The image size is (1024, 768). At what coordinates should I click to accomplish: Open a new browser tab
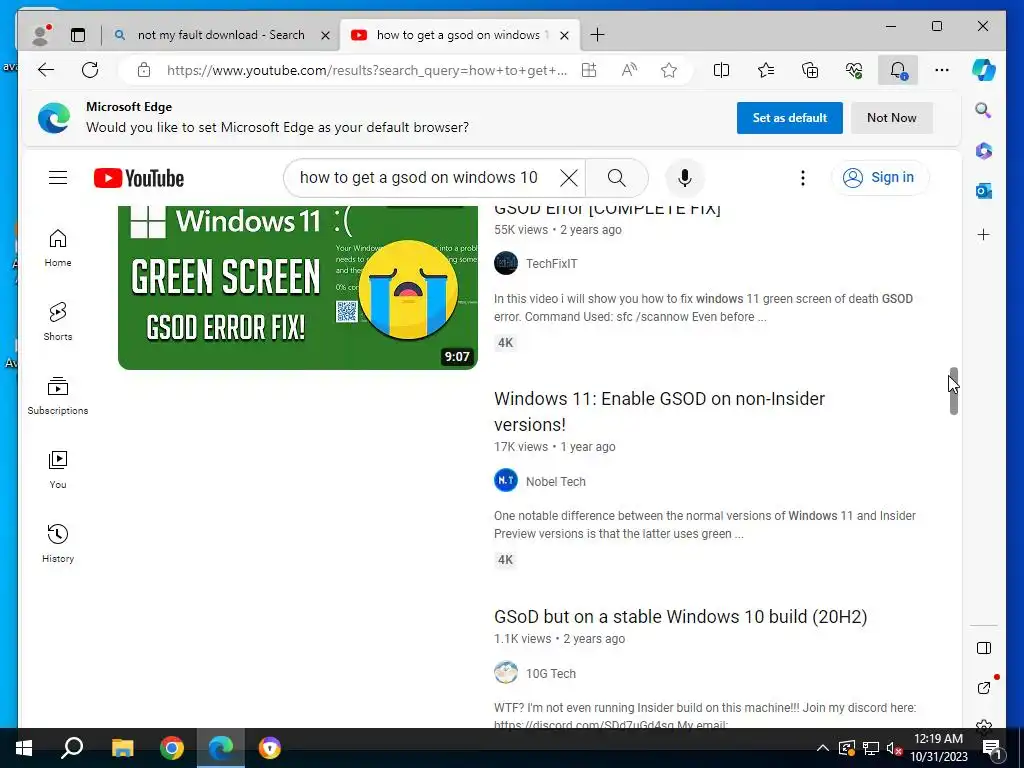click(x=597, y=35)
